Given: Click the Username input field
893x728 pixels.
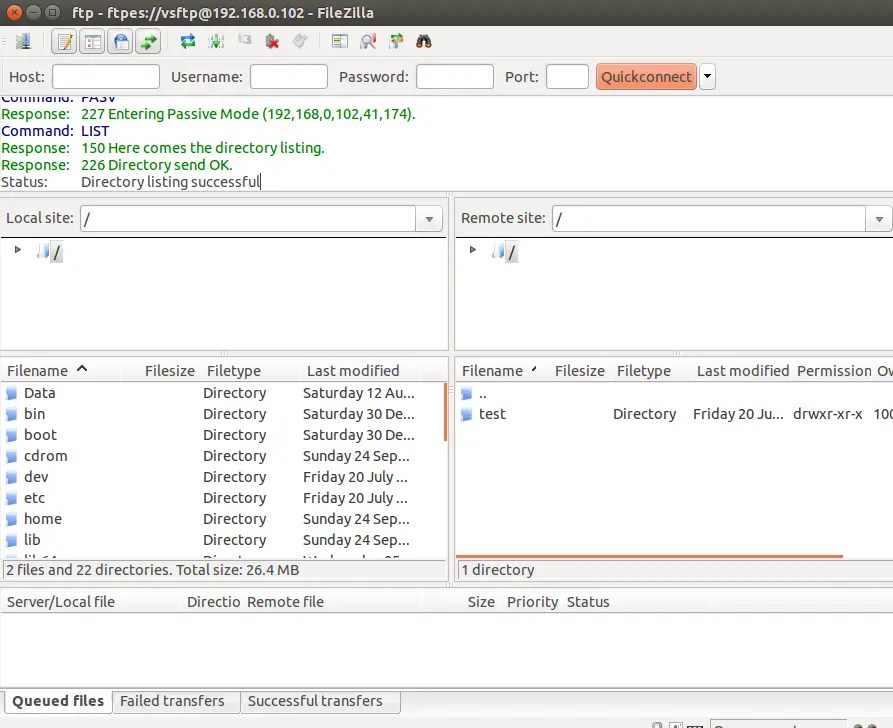Looking at the screenshot, I should [x=289, y=76].
